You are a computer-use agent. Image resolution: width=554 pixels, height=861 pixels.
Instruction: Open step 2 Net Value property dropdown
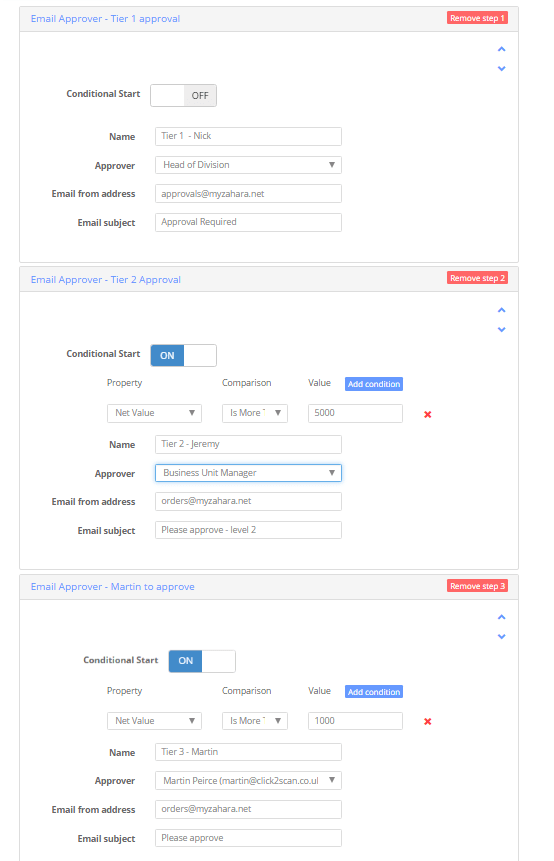tap(154, 413)
